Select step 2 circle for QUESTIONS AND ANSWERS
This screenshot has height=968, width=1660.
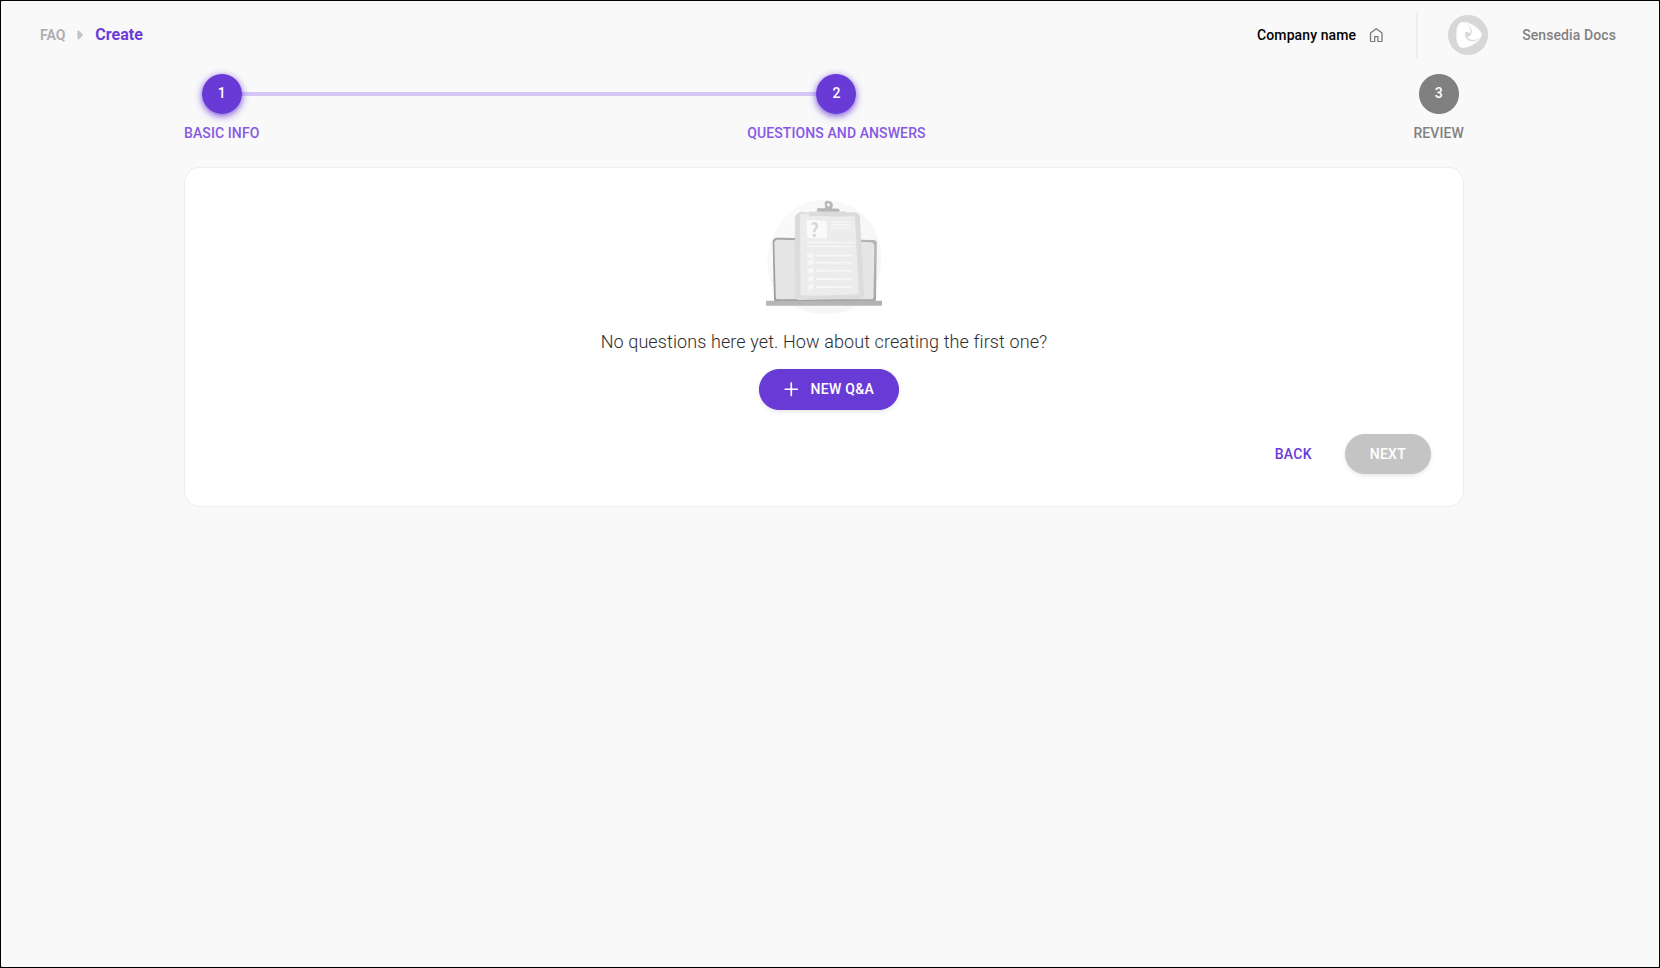coord(836,93)
